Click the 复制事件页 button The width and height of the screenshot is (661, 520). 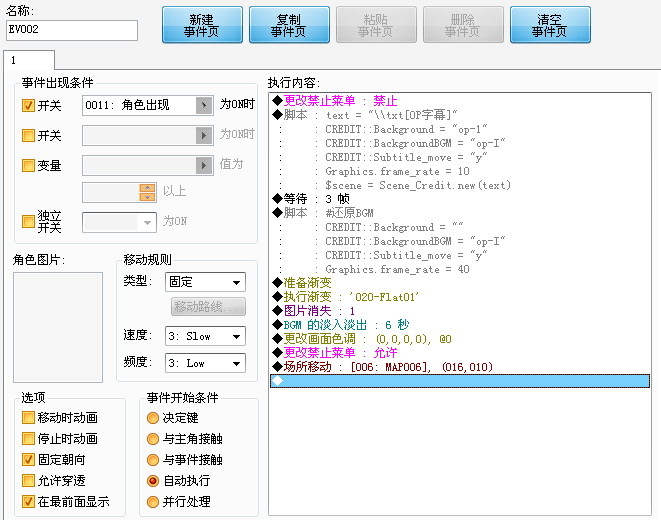point(289,25)
